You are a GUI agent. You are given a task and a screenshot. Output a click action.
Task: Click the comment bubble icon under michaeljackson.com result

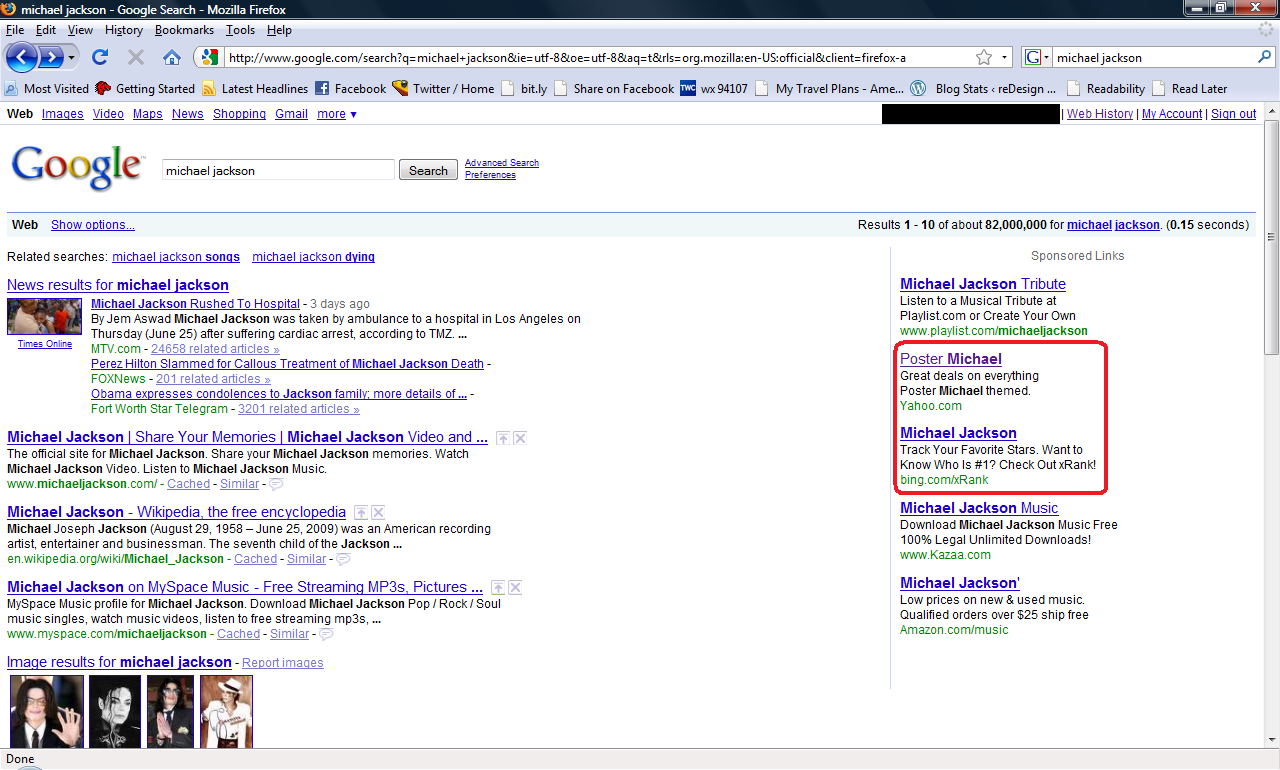point(276,484)
